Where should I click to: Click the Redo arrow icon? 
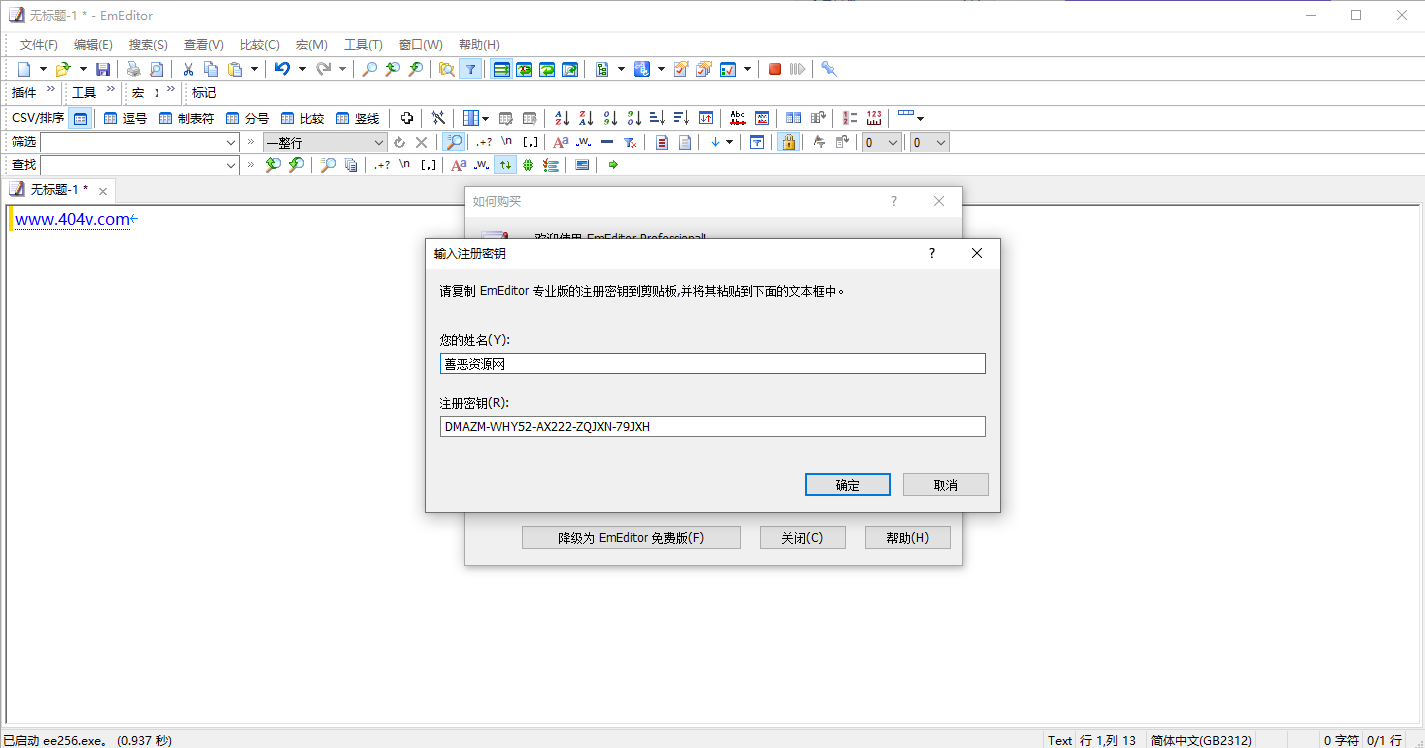[323, 69]
